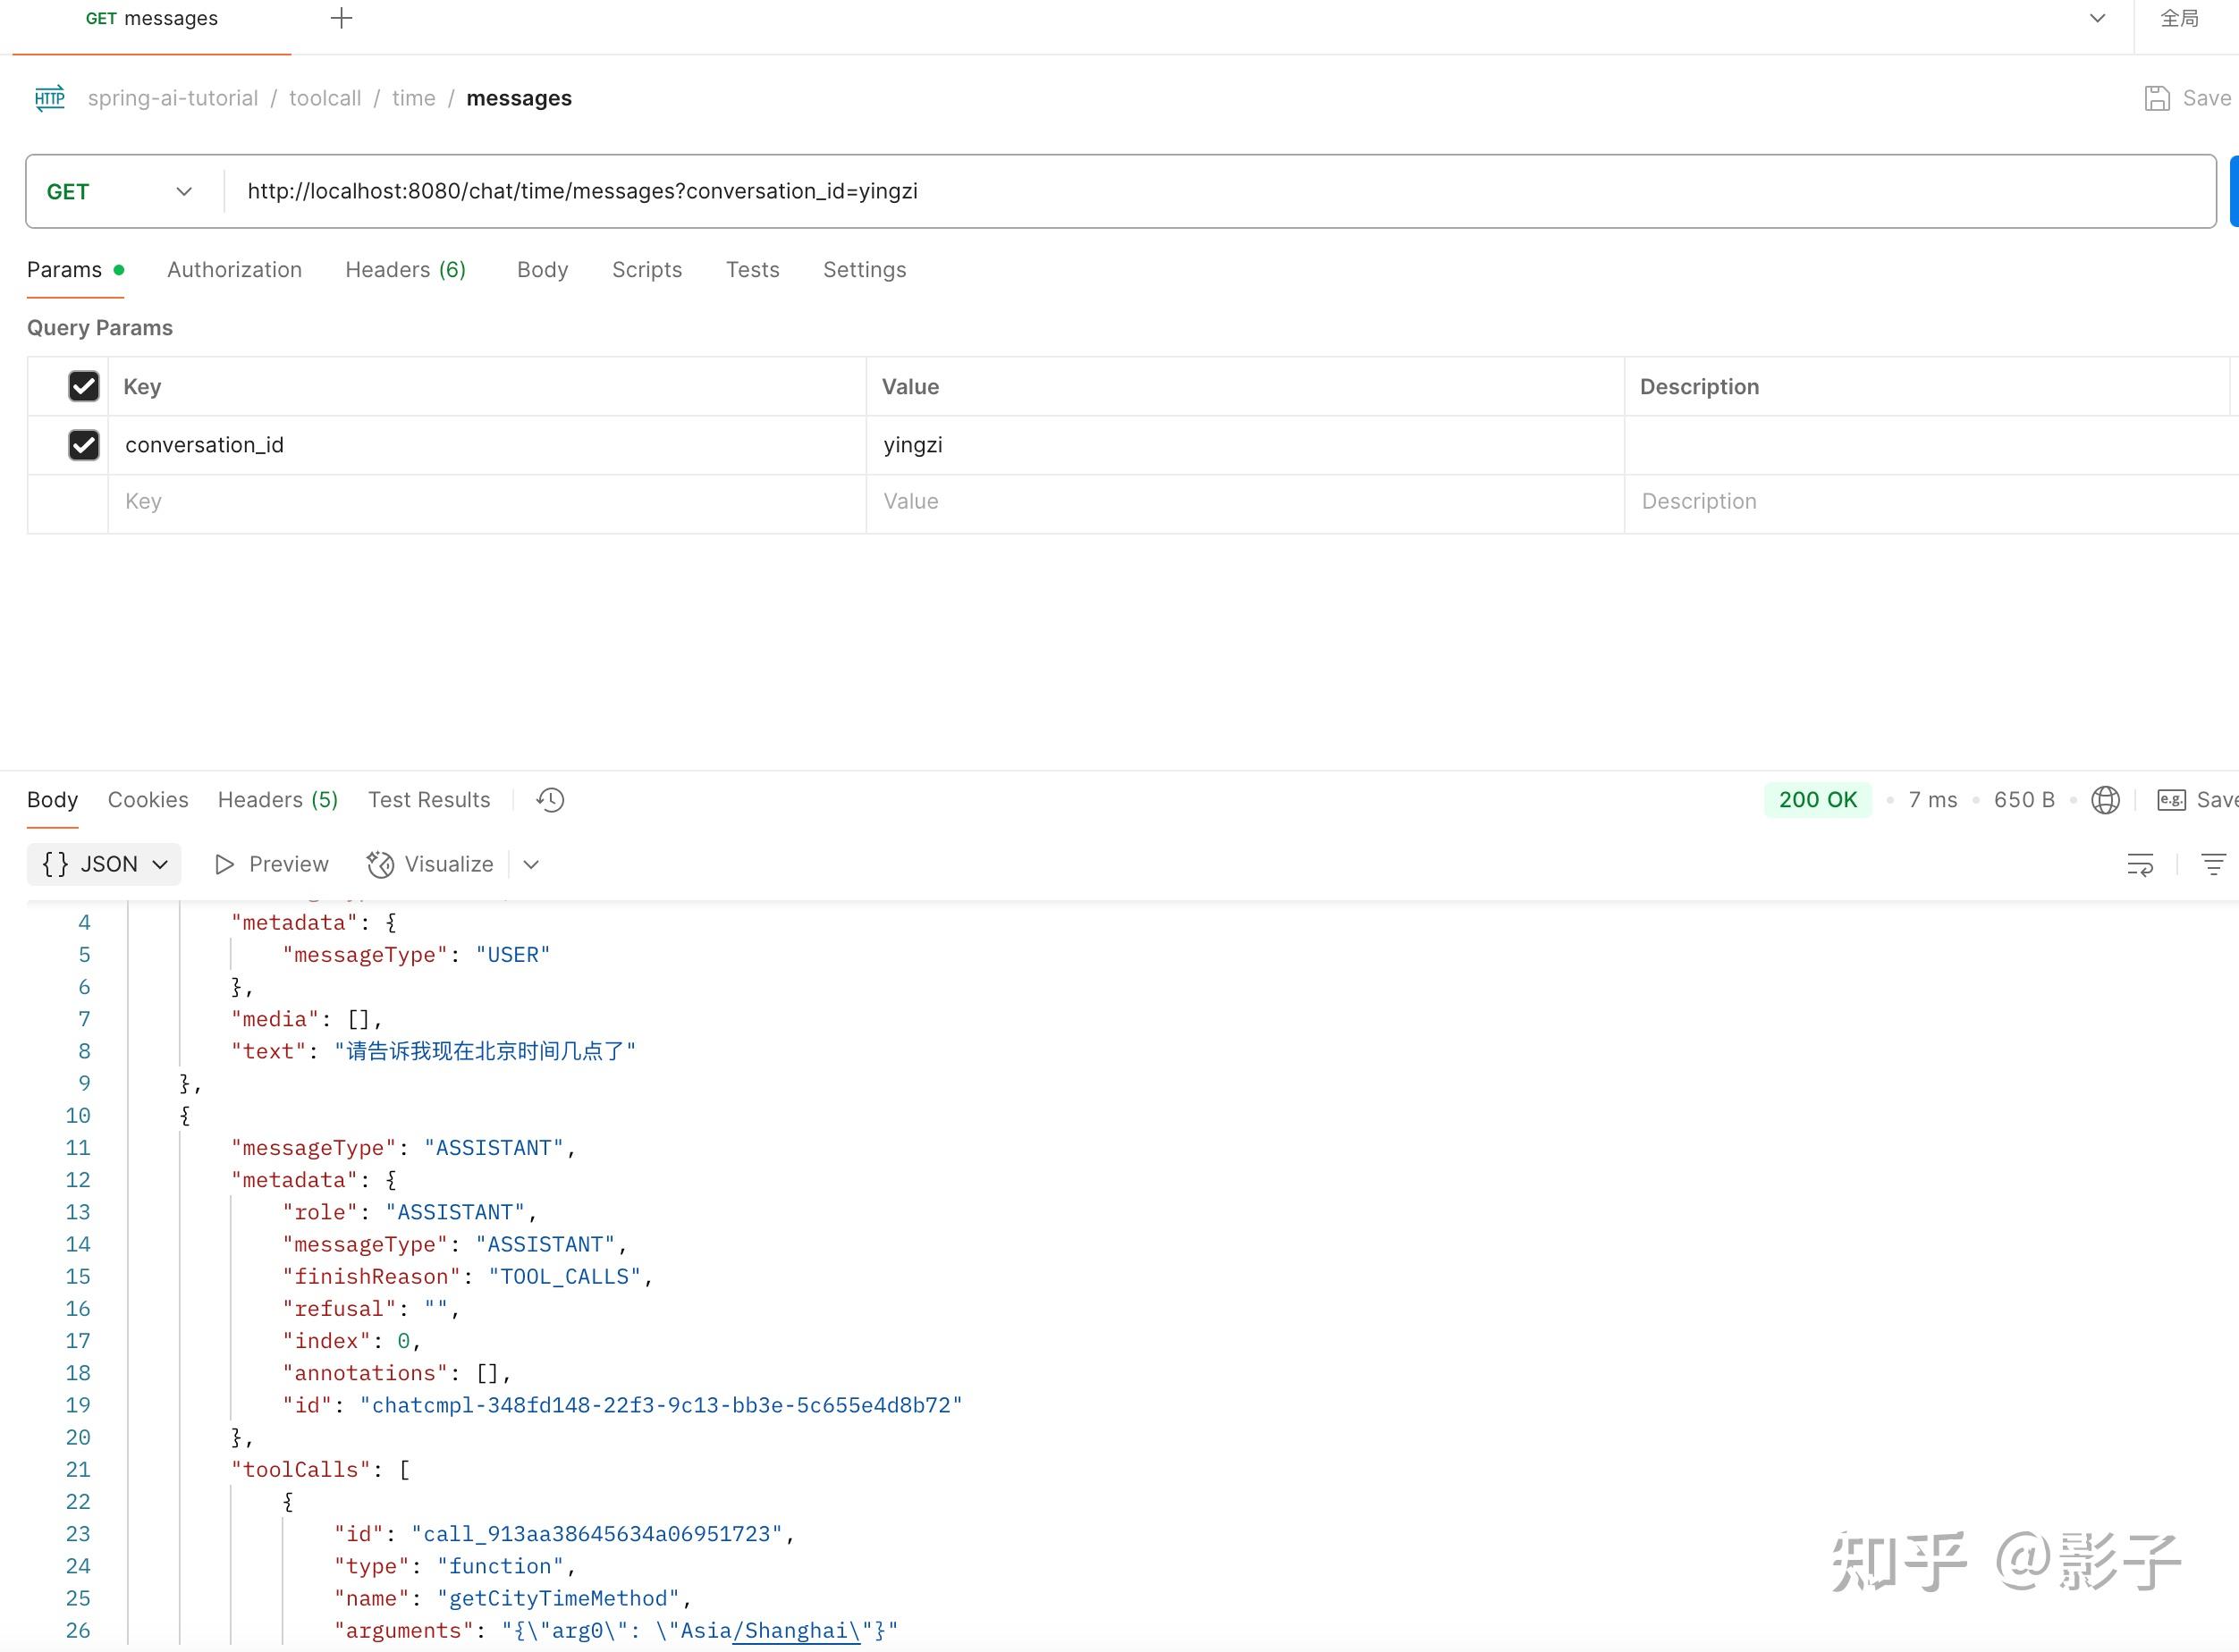Toggle word wrap icon in response
The width and height of the screenshot is (2239, 1652).
tap(2139, 865)
